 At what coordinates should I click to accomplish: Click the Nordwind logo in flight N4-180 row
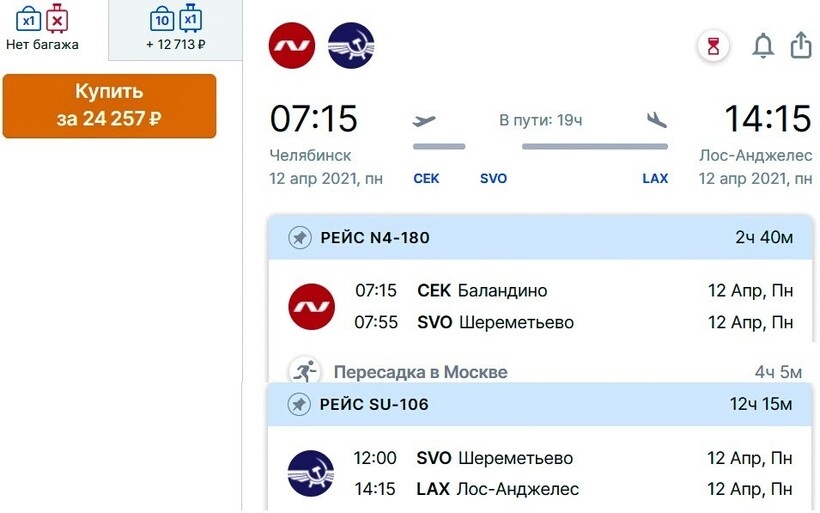coord(311,307)
